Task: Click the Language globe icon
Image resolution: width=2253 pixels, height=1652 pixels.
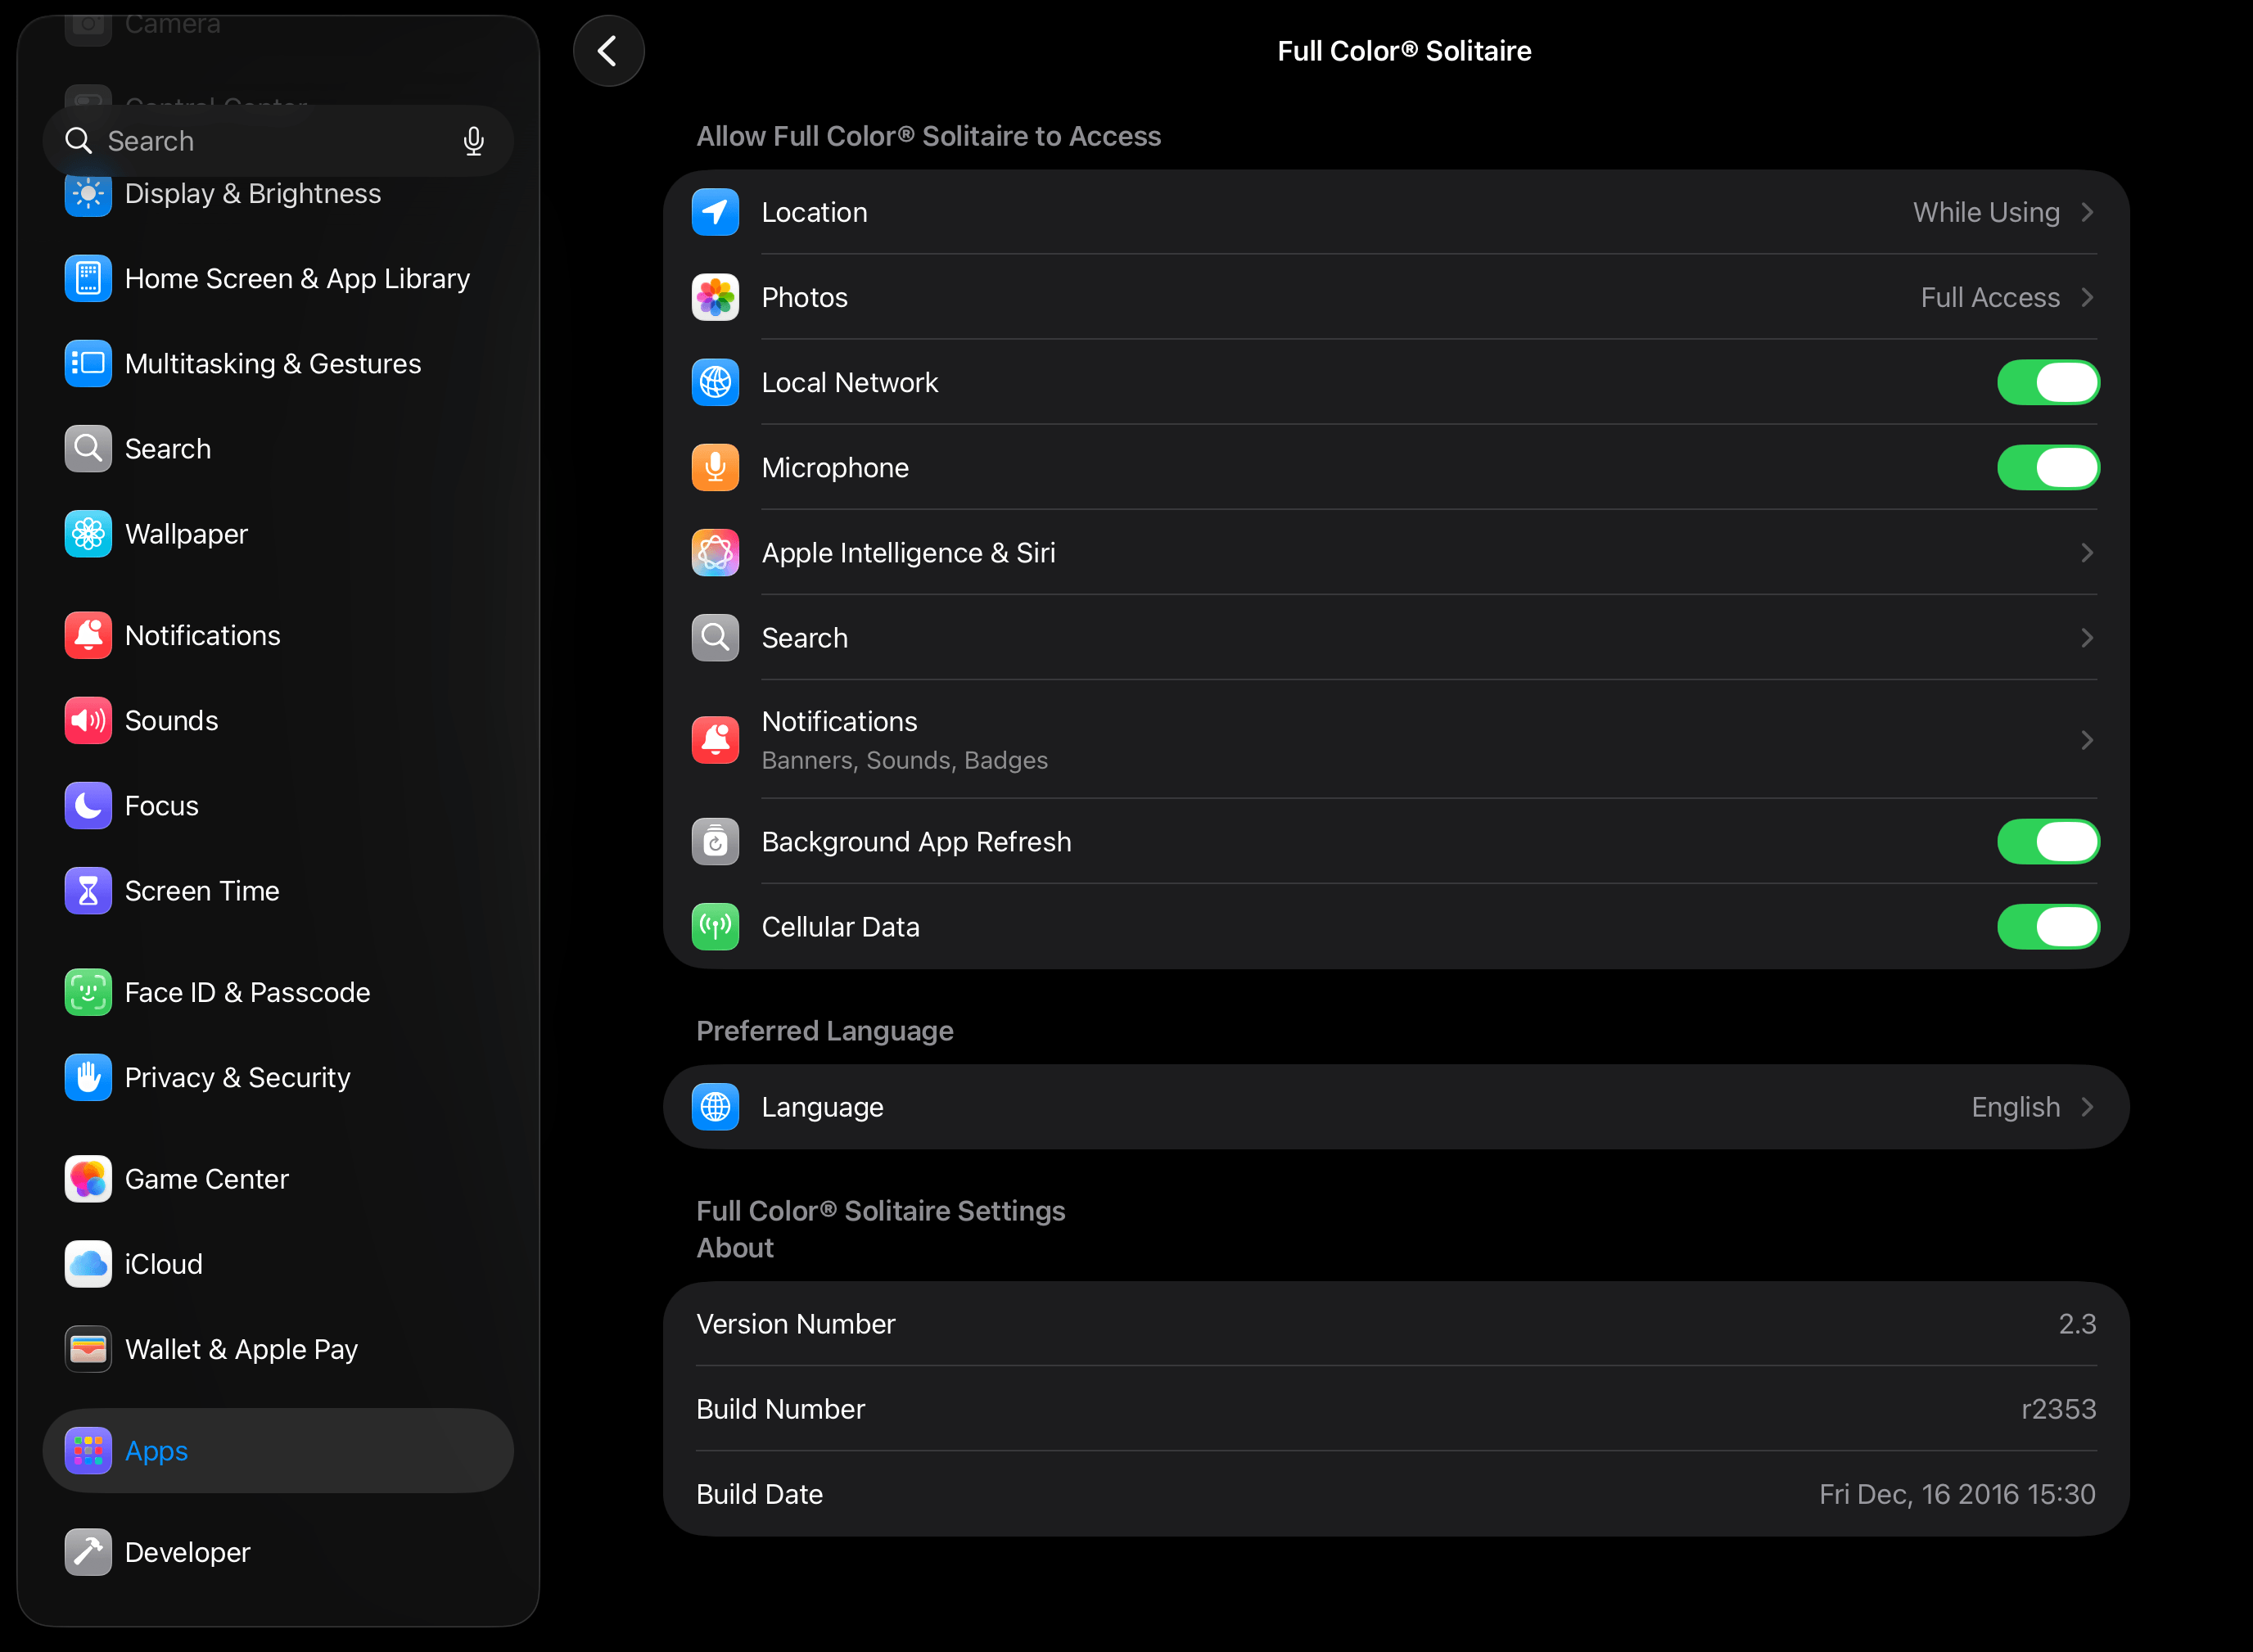Action: (715, 1107)
